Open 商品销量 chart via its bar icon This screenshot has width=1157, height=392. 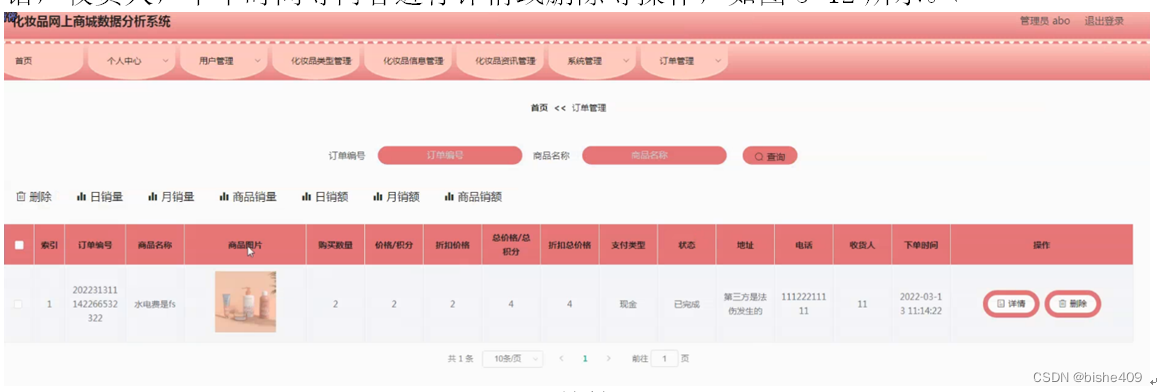[x=224, y=197]
